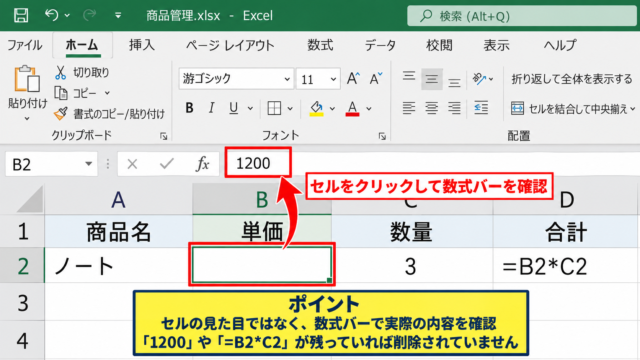Expand the 貼り付け options arrow

pyautogui.click(x=27, y=118)
